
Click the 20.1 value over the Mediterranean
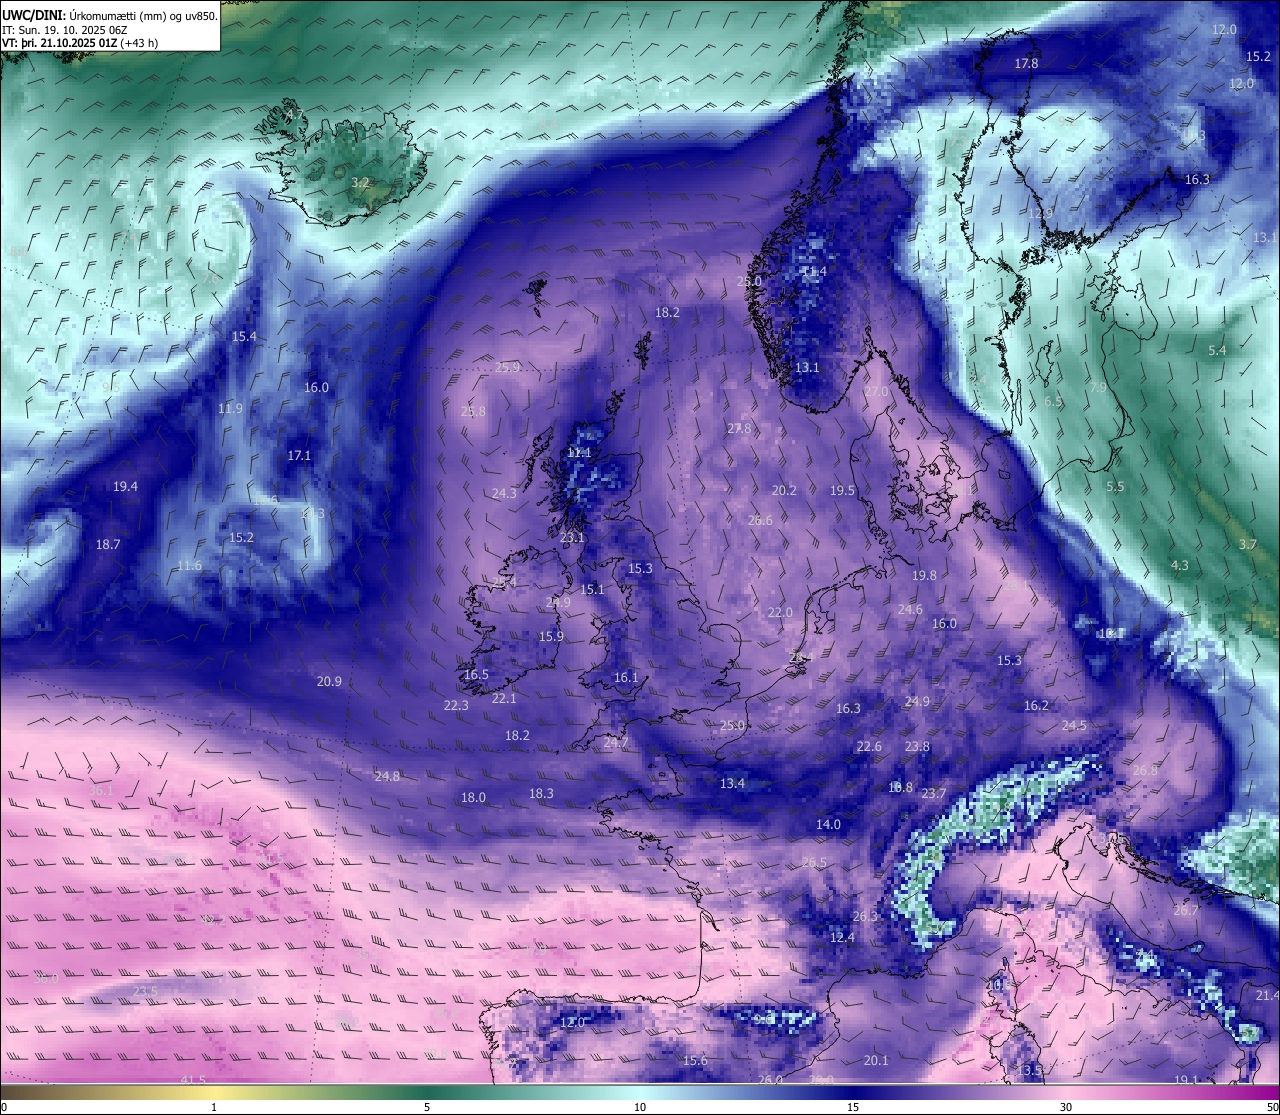[x=876, y=1060]
